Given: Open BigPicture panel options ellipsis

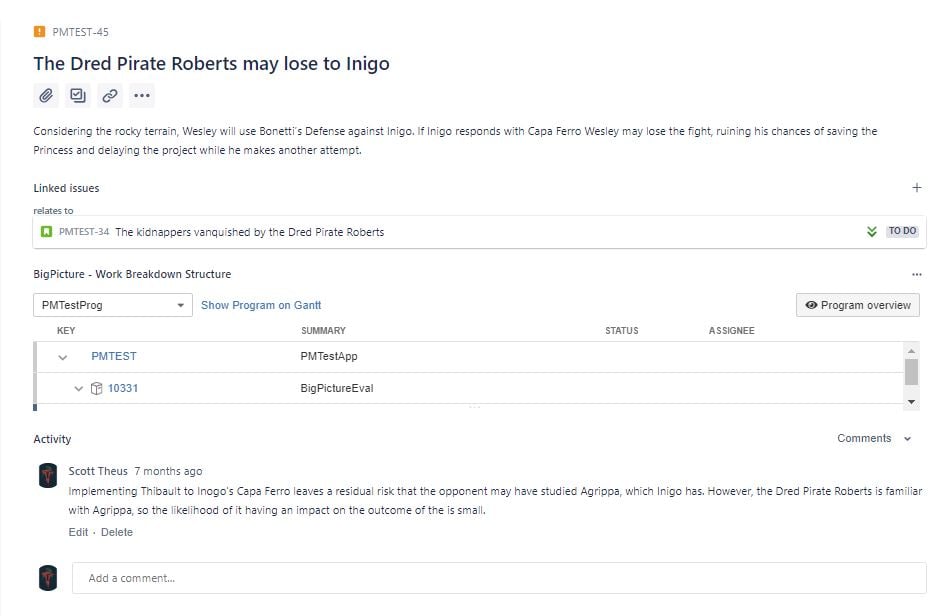Looking at the screenshot, I should [916, 275].
